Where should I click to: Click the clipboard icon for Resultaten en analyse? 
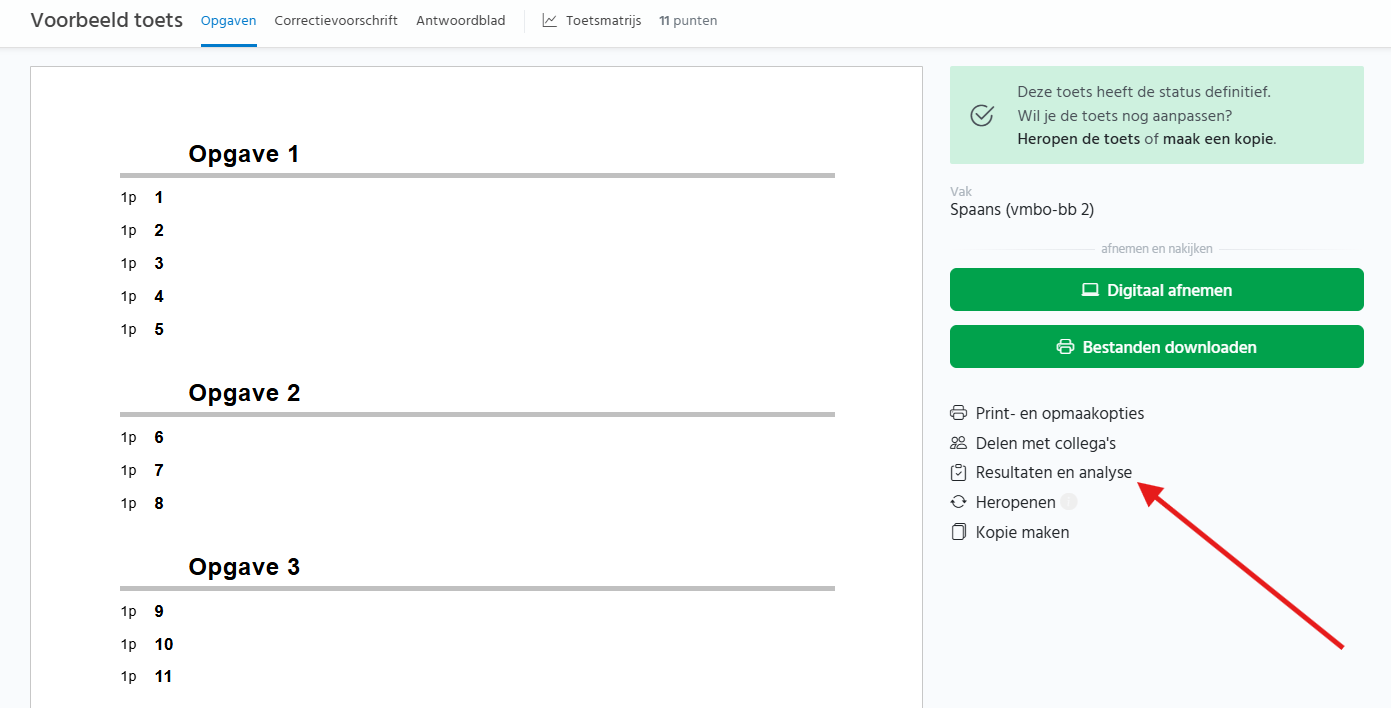pyautogui.click(x=958, y=473)
